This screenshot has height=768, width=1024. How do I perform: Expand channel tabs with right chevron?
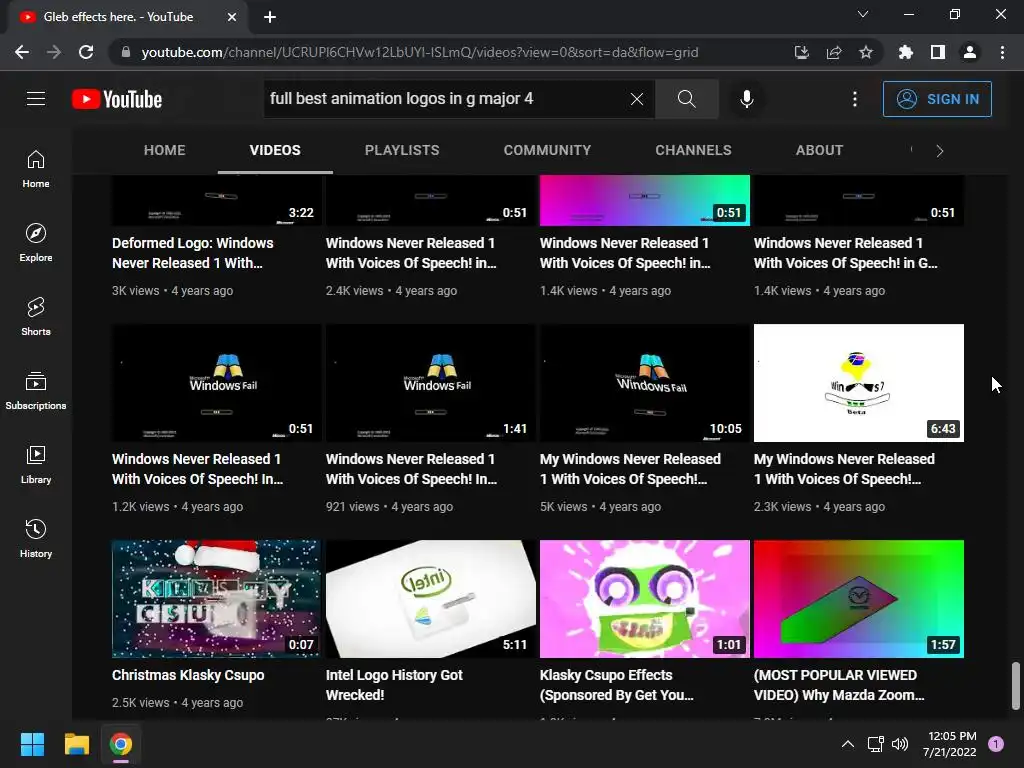940,151
